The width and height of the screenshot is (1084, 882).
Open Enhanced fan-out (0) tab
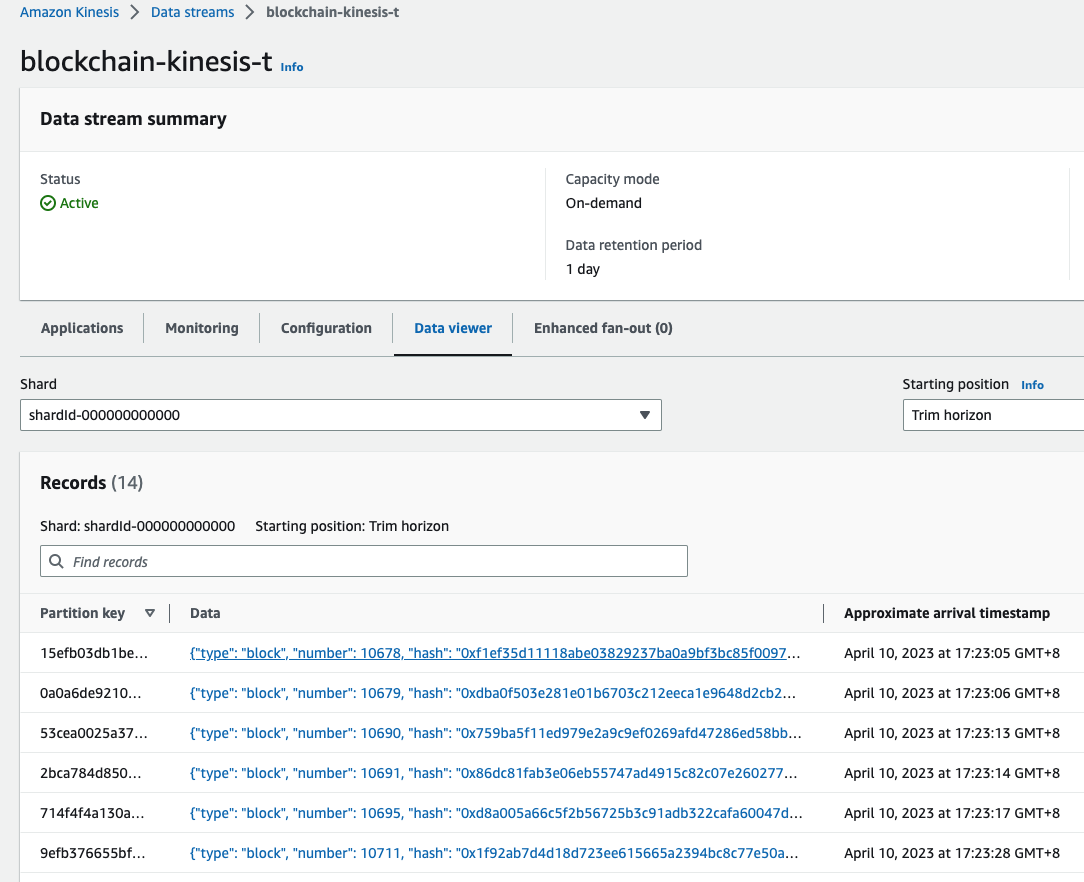coord(603,328)
